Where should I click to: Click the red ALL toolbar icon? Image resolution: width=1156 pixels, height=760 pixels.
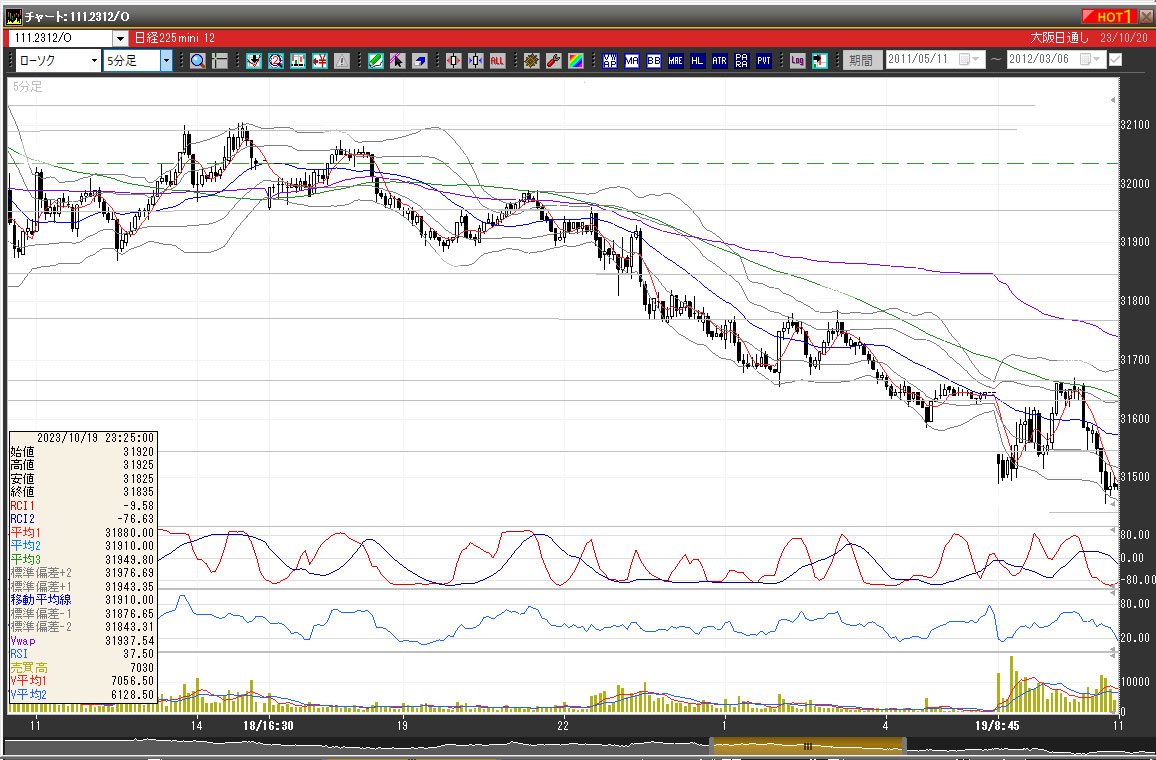point(498,60)
